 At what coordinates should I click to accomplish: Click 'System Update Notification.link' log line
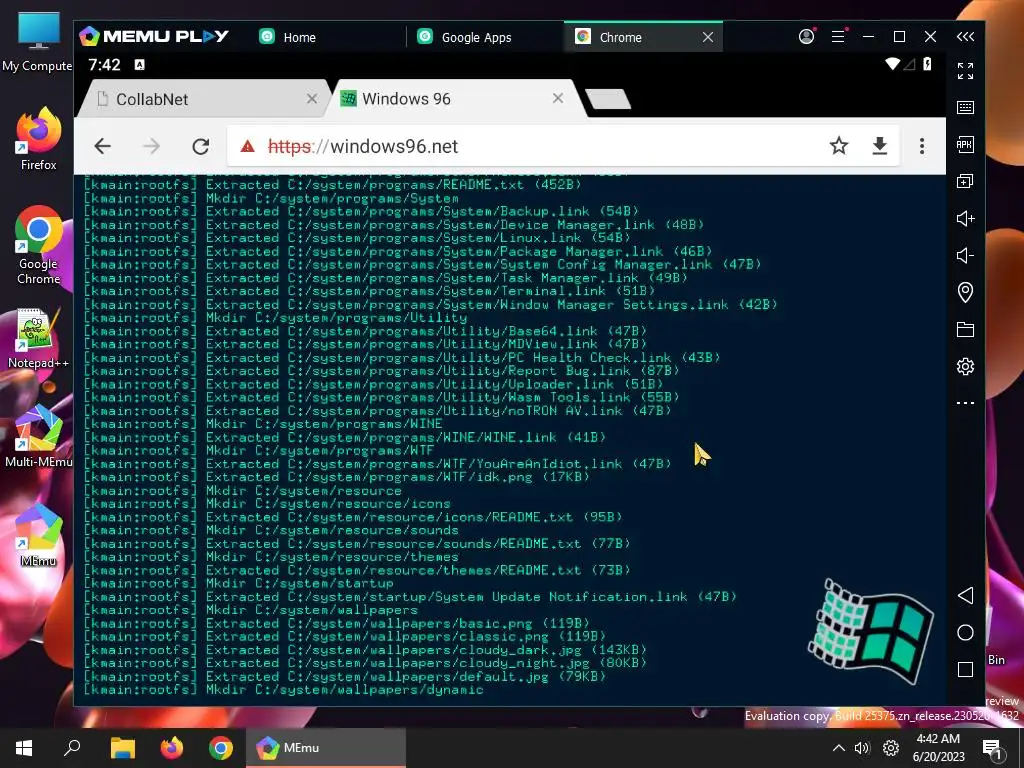(410, 597)
